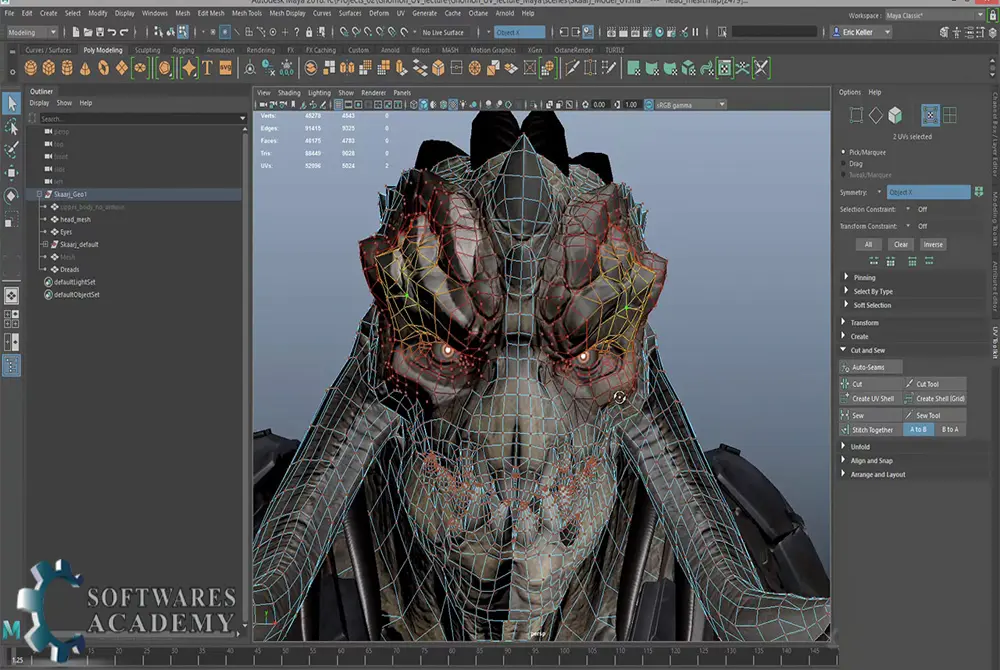This screenshot has width=1000, height=670.
Task: Select the Move tool in the toolbox
Action: click(x=11, y=173)
